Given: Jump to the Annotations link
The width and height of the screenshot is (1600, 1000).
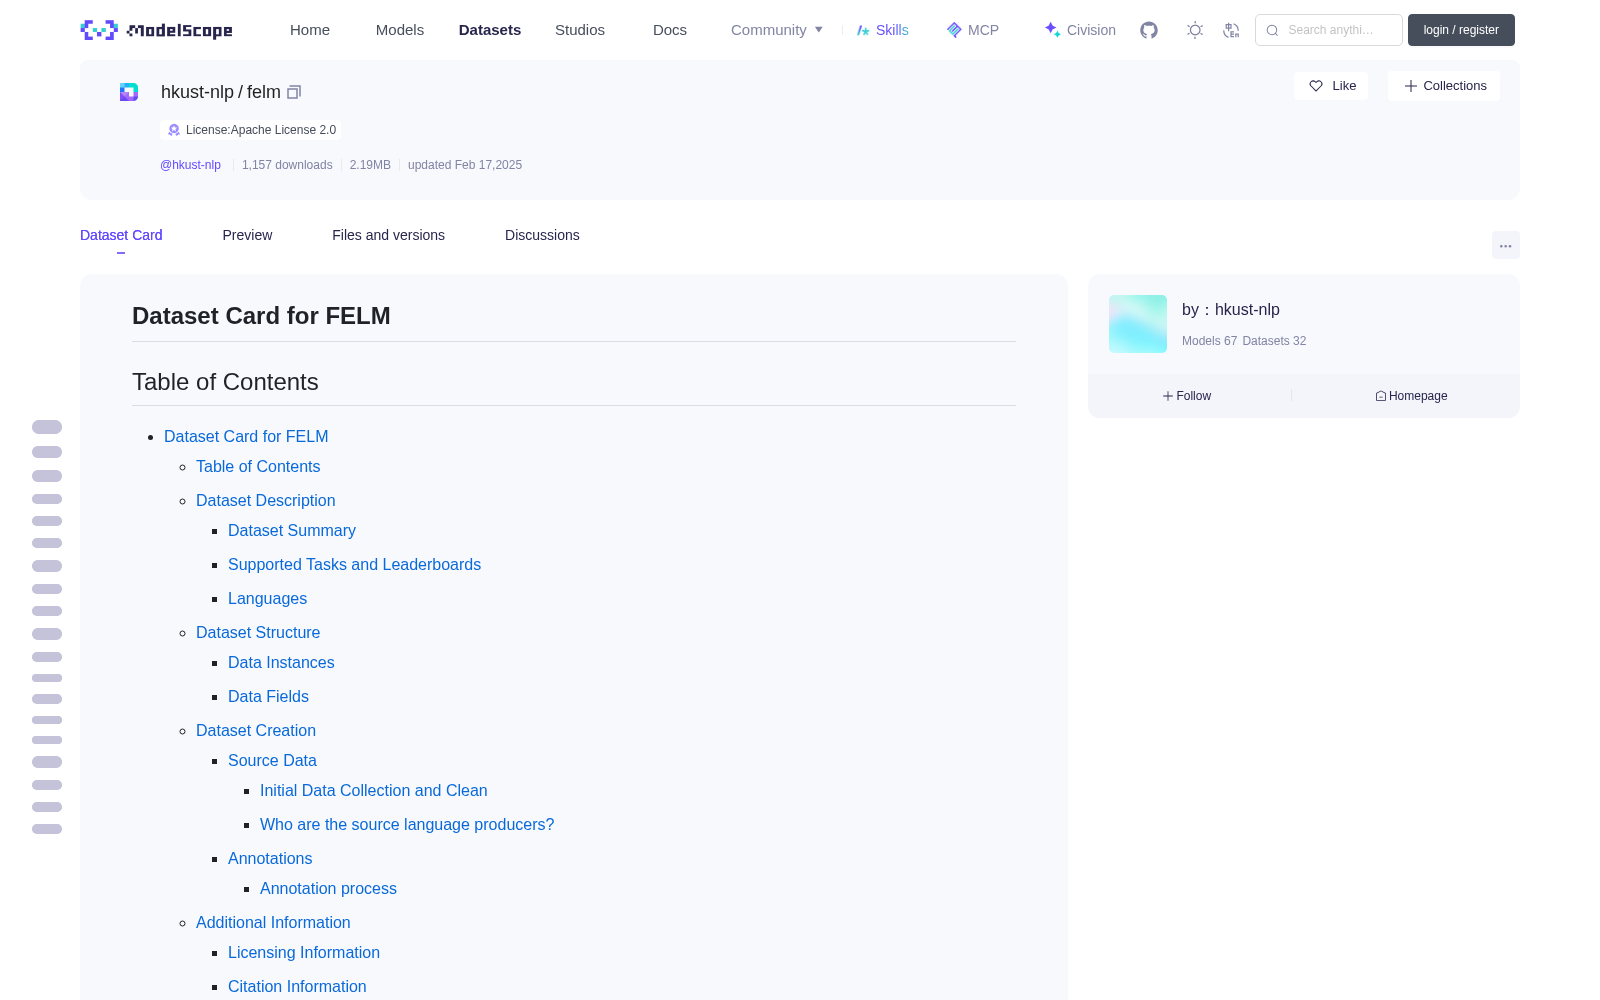Looking at the screenshot, I should pos(270,858).
